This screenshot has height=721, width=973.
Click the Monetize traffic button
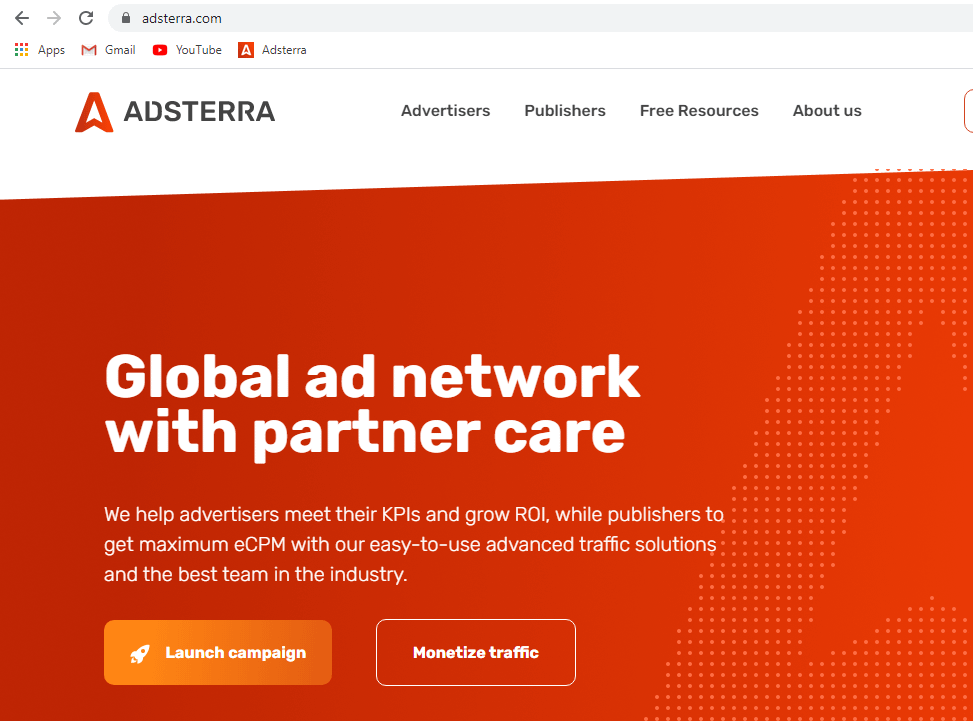476,652
